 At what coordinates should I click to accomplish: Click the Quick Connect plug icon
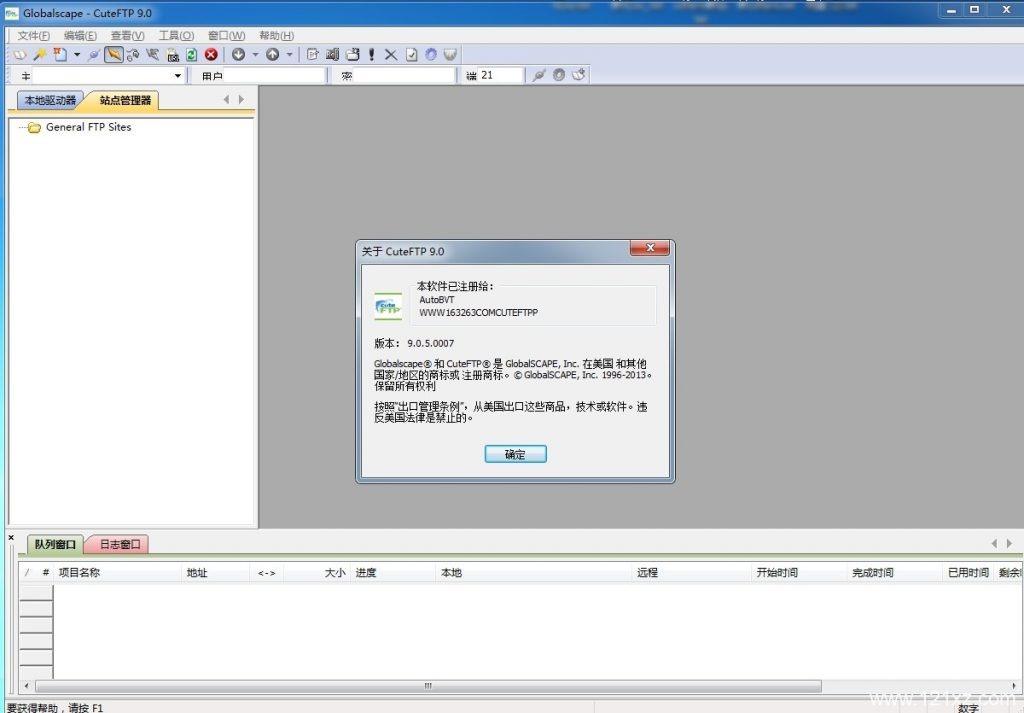(x=539, y=75)
